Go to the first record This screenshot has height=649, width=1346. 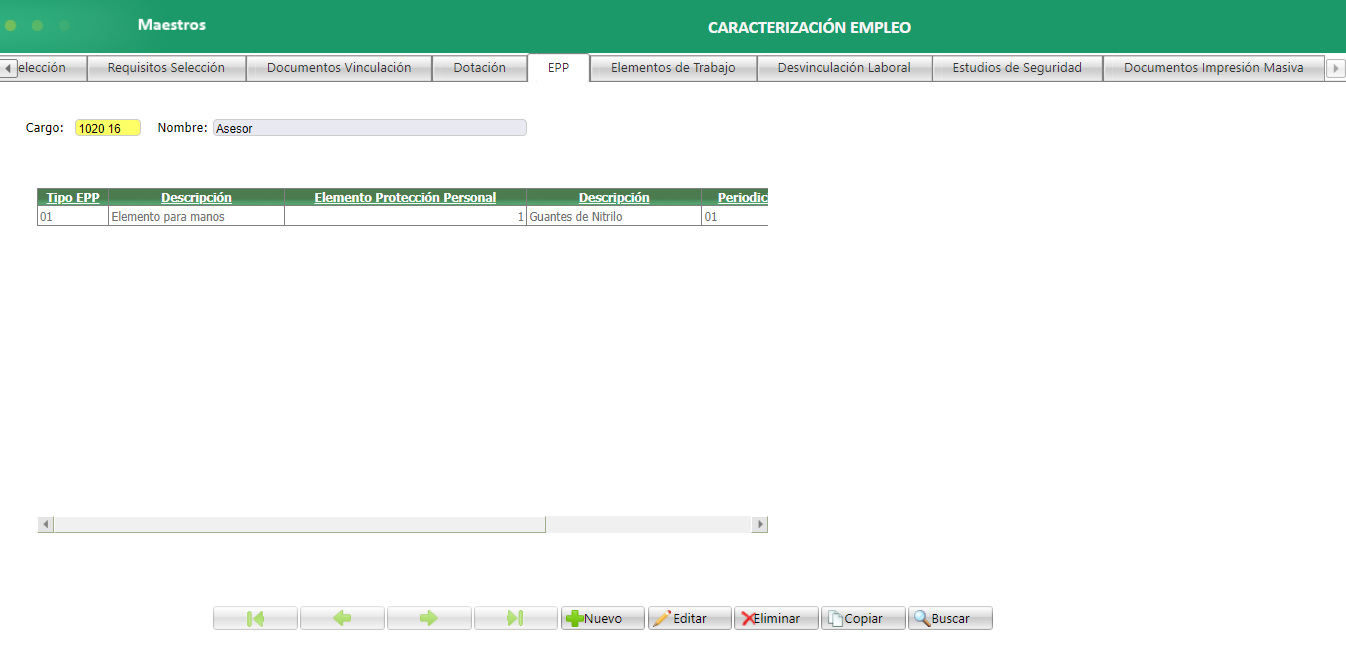pos(255,618)
